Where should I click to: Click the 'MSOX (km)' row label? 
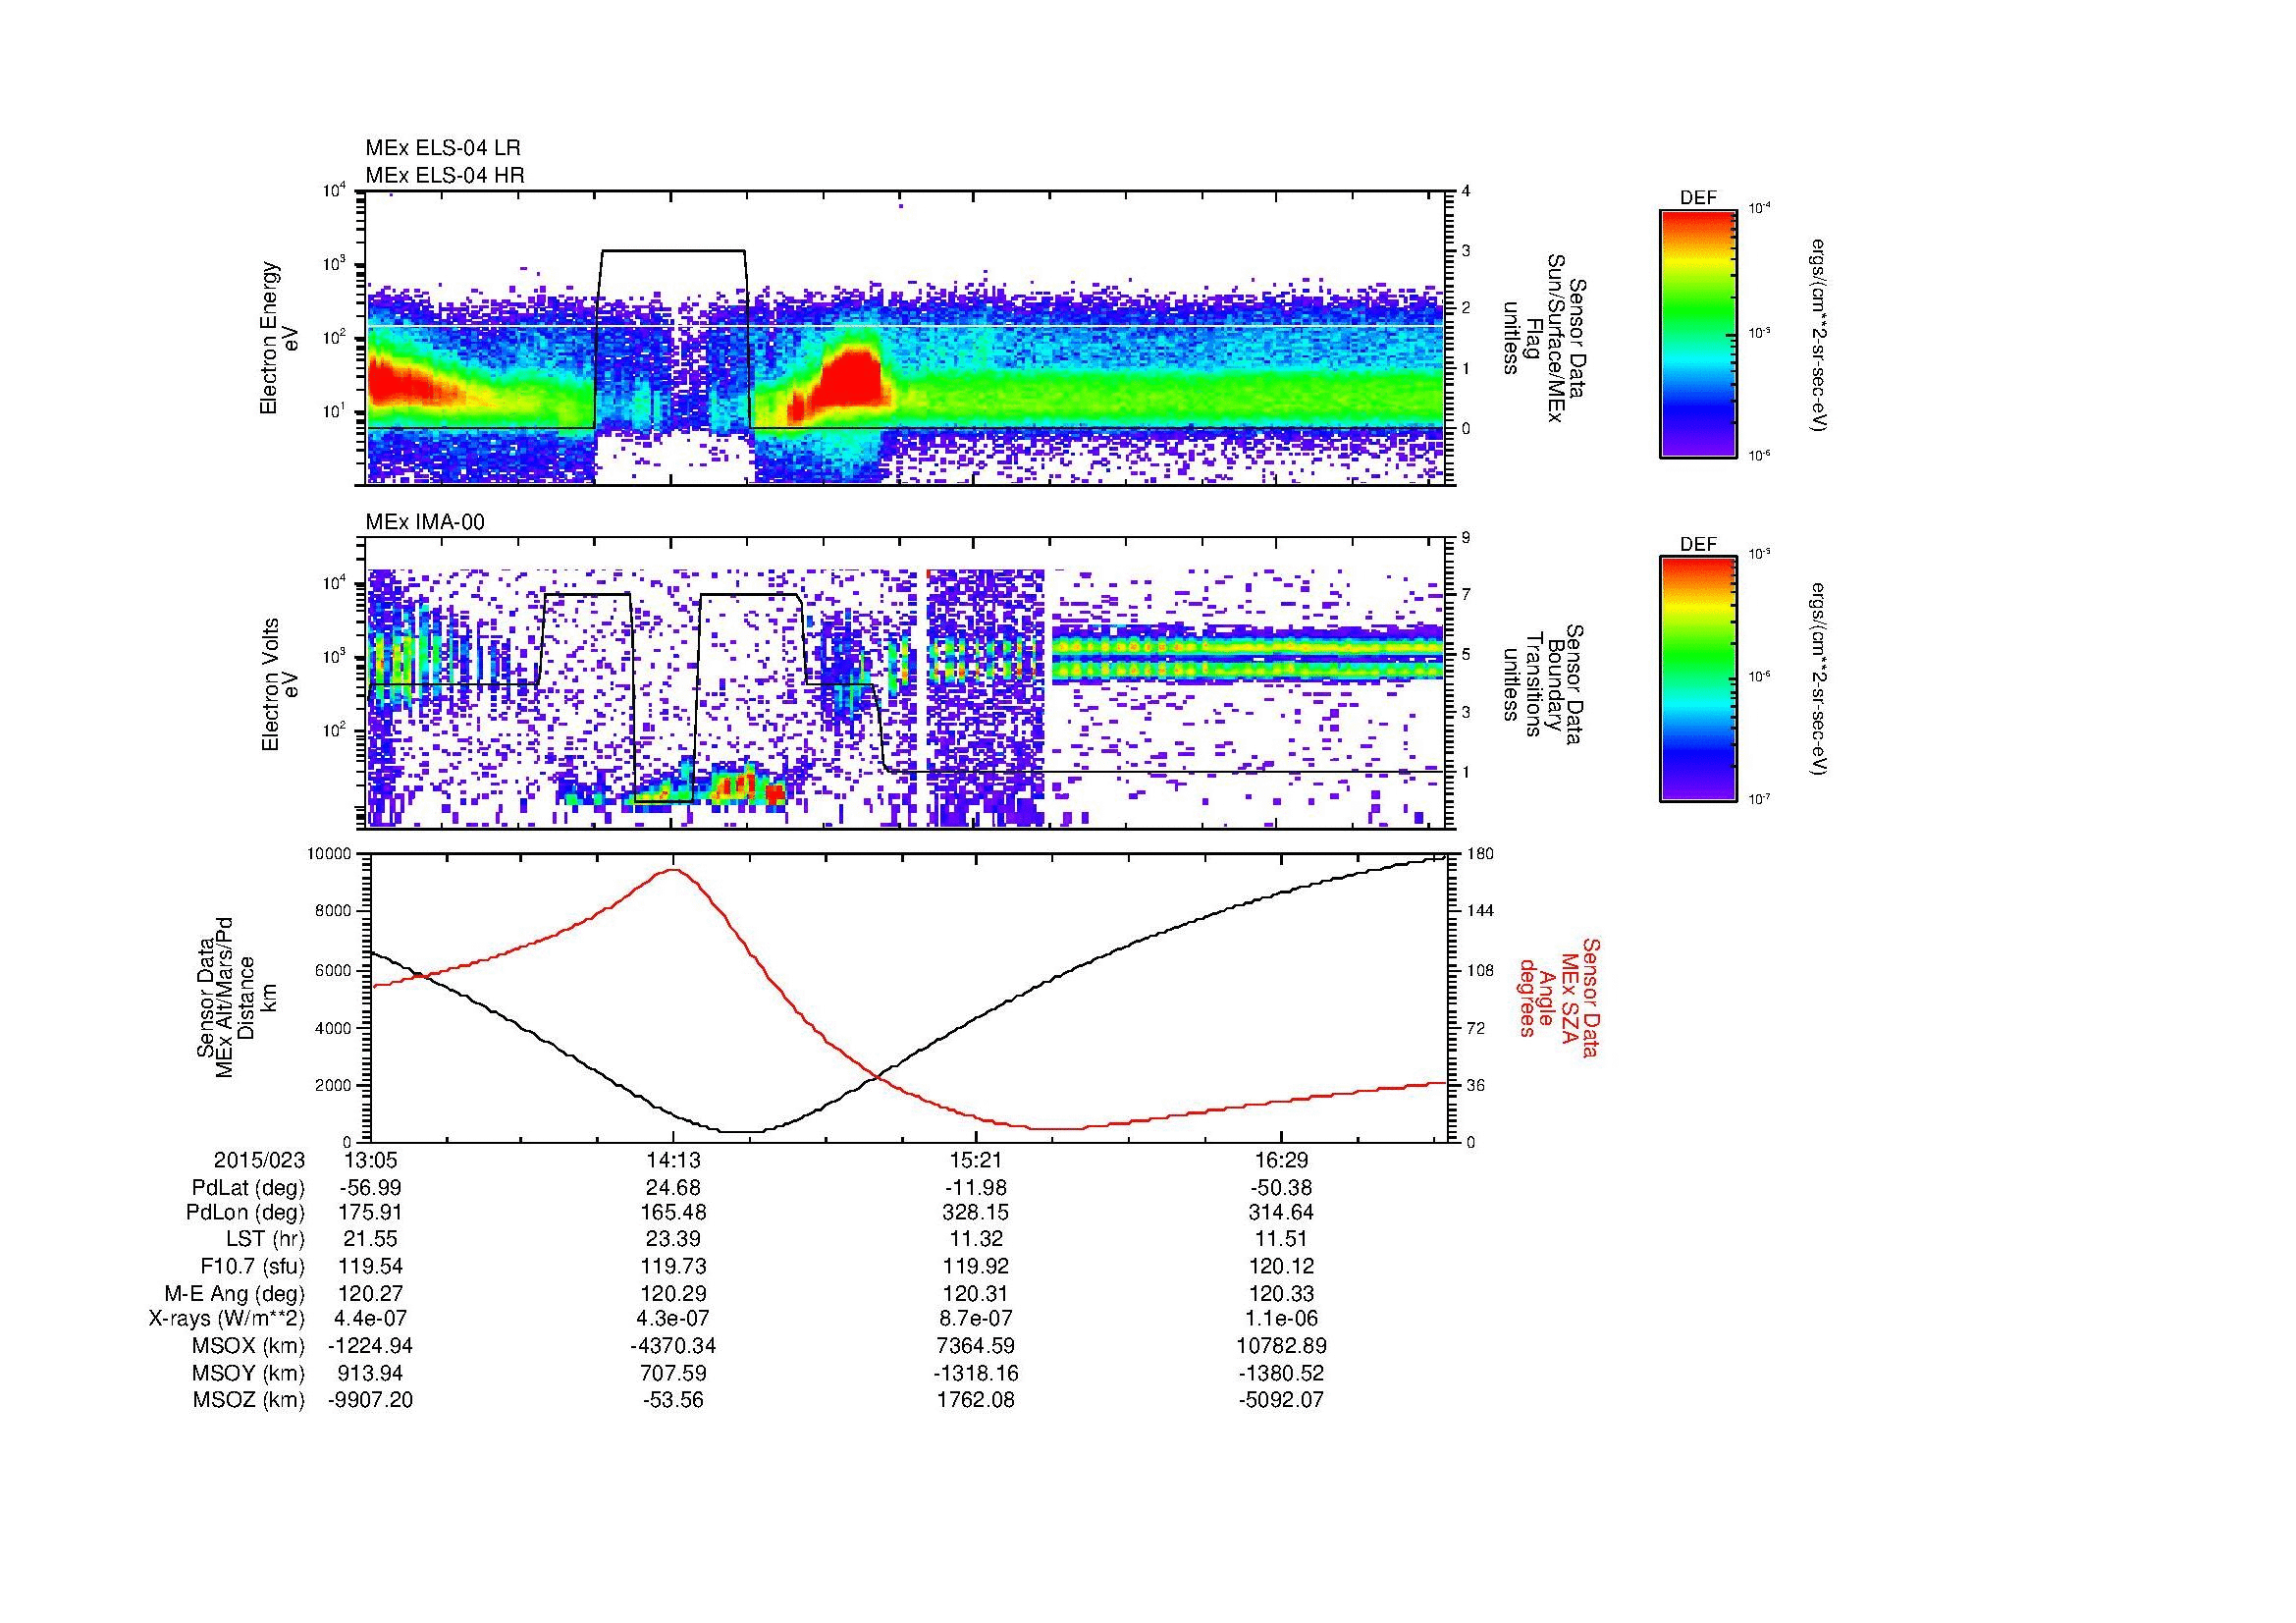click(x=248, y=1346)
